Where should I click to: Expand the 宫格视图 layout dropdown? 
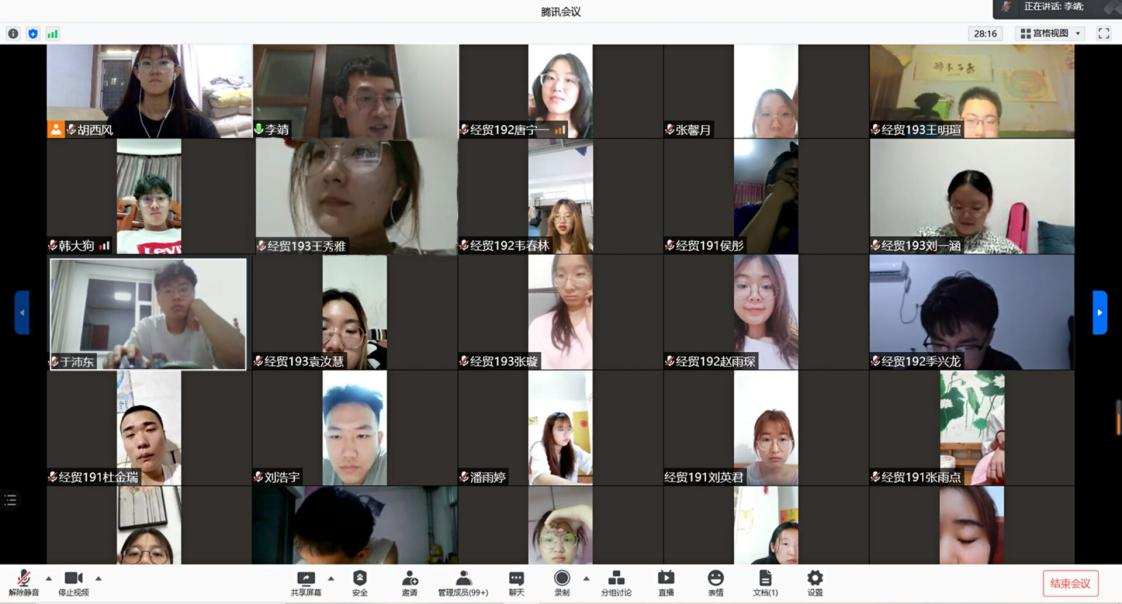pos(1050,33)
